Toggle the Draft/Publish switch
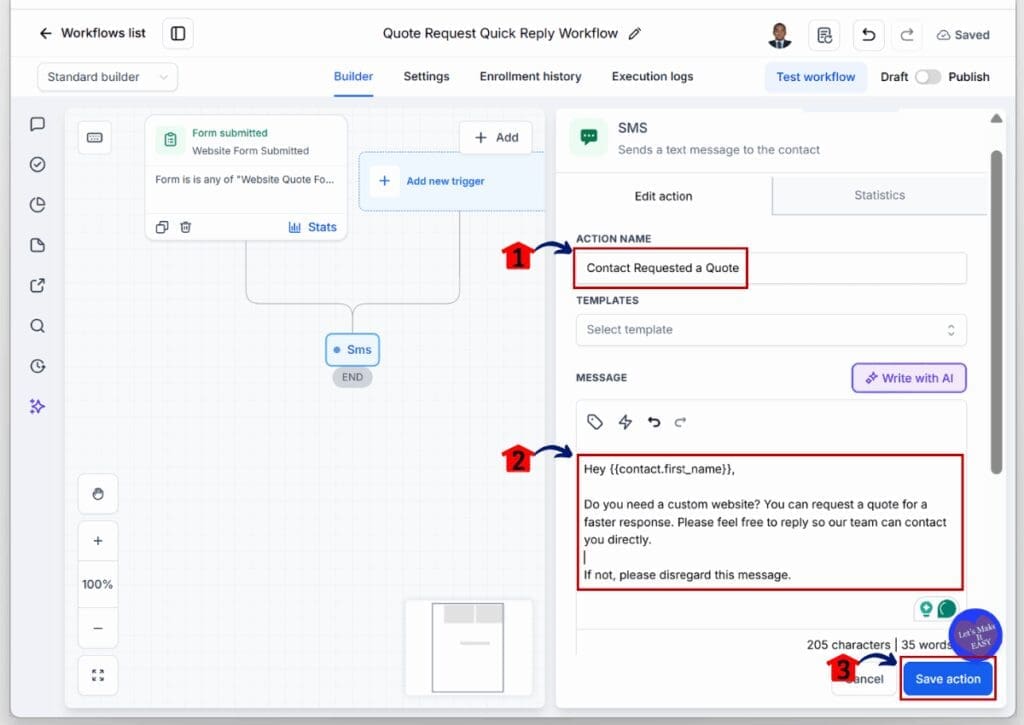This screenshot has width=1024, height=725. (927, 77)
